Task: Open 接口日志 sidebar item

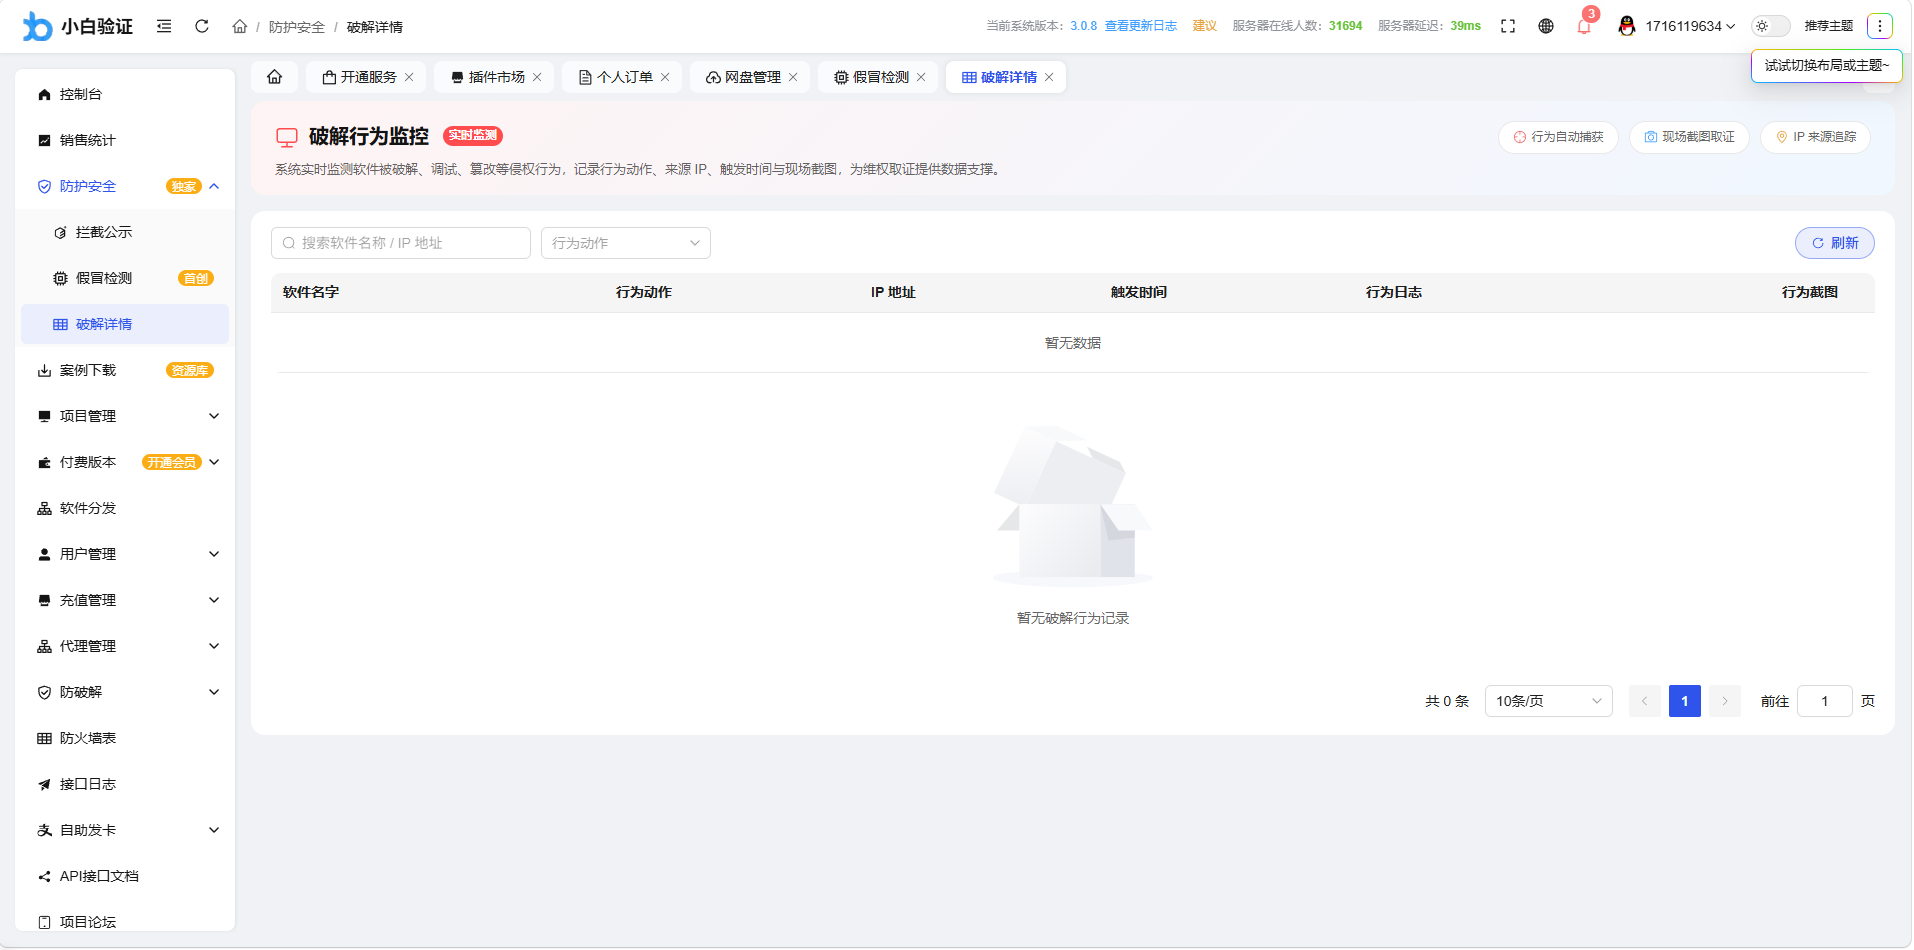Action: [x=125, y=784]
